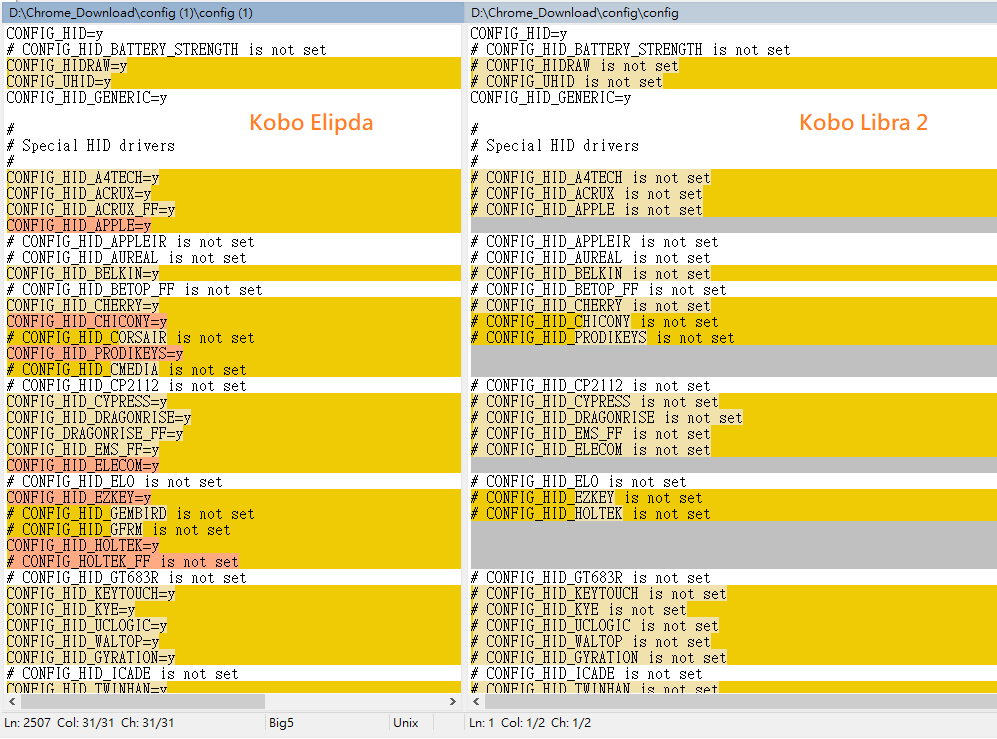
Task: Click the line CONFIG_HID_BELKIN=y
Action: 83,273
